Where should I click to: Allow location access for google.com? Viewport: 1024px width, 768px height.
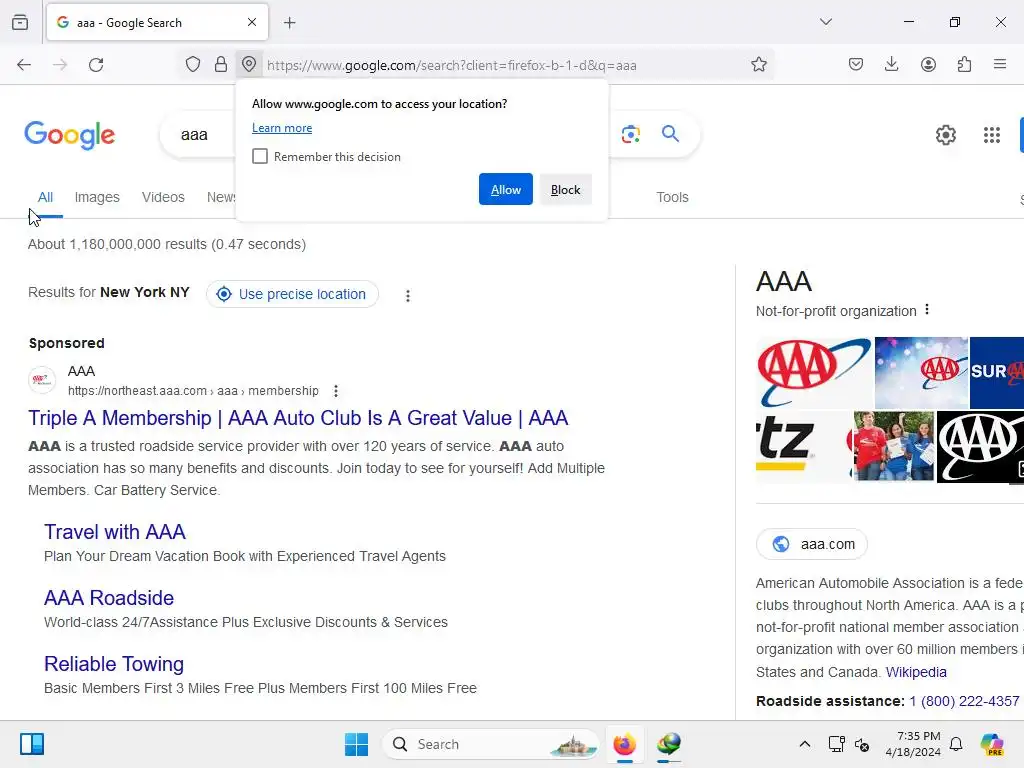click(x=505, y=189)
